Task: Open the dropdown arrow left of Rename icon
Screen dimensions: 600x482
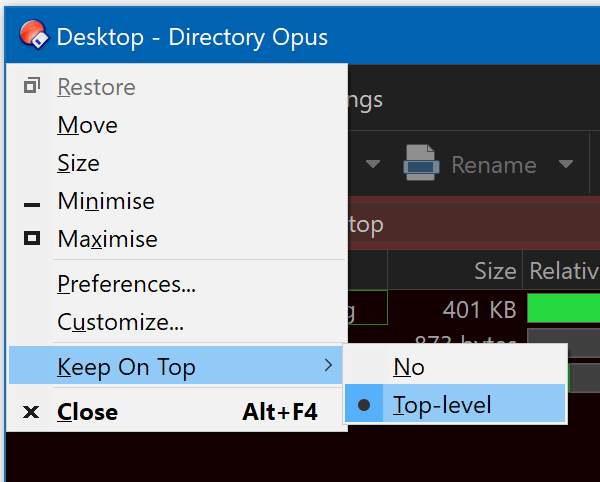Action: [373, 164]
